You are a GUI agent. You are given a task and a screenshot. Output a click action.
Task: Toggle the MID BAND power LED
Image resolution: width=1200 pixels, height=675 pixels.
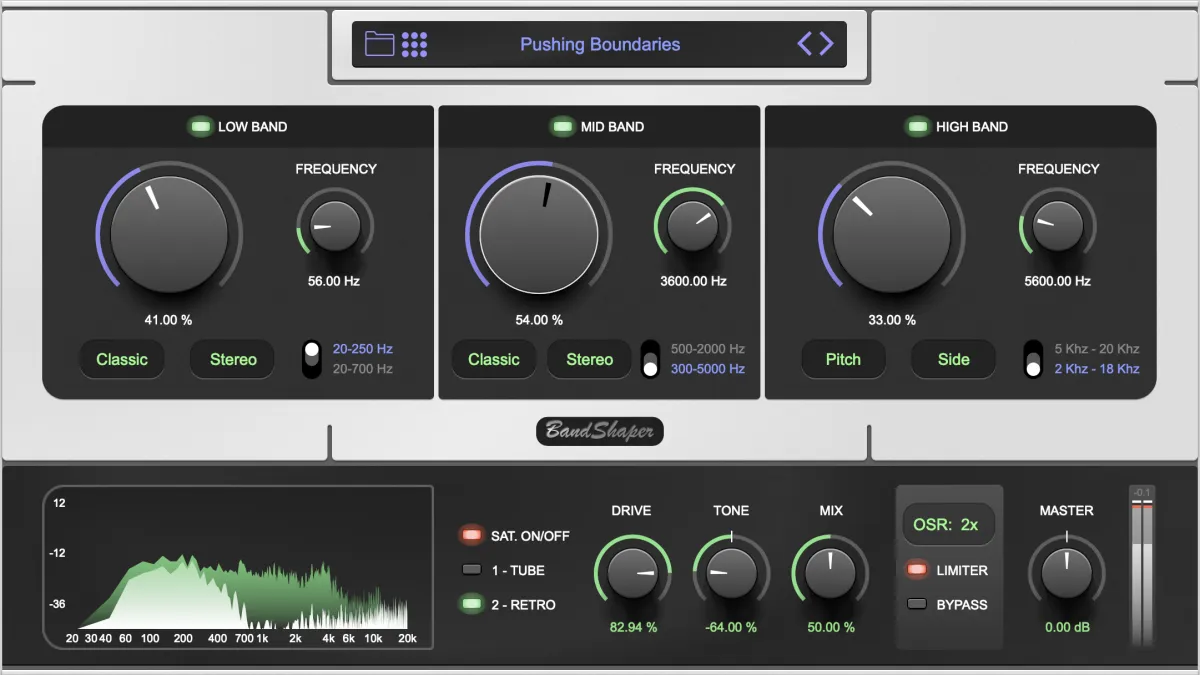[x=563, y=127]
